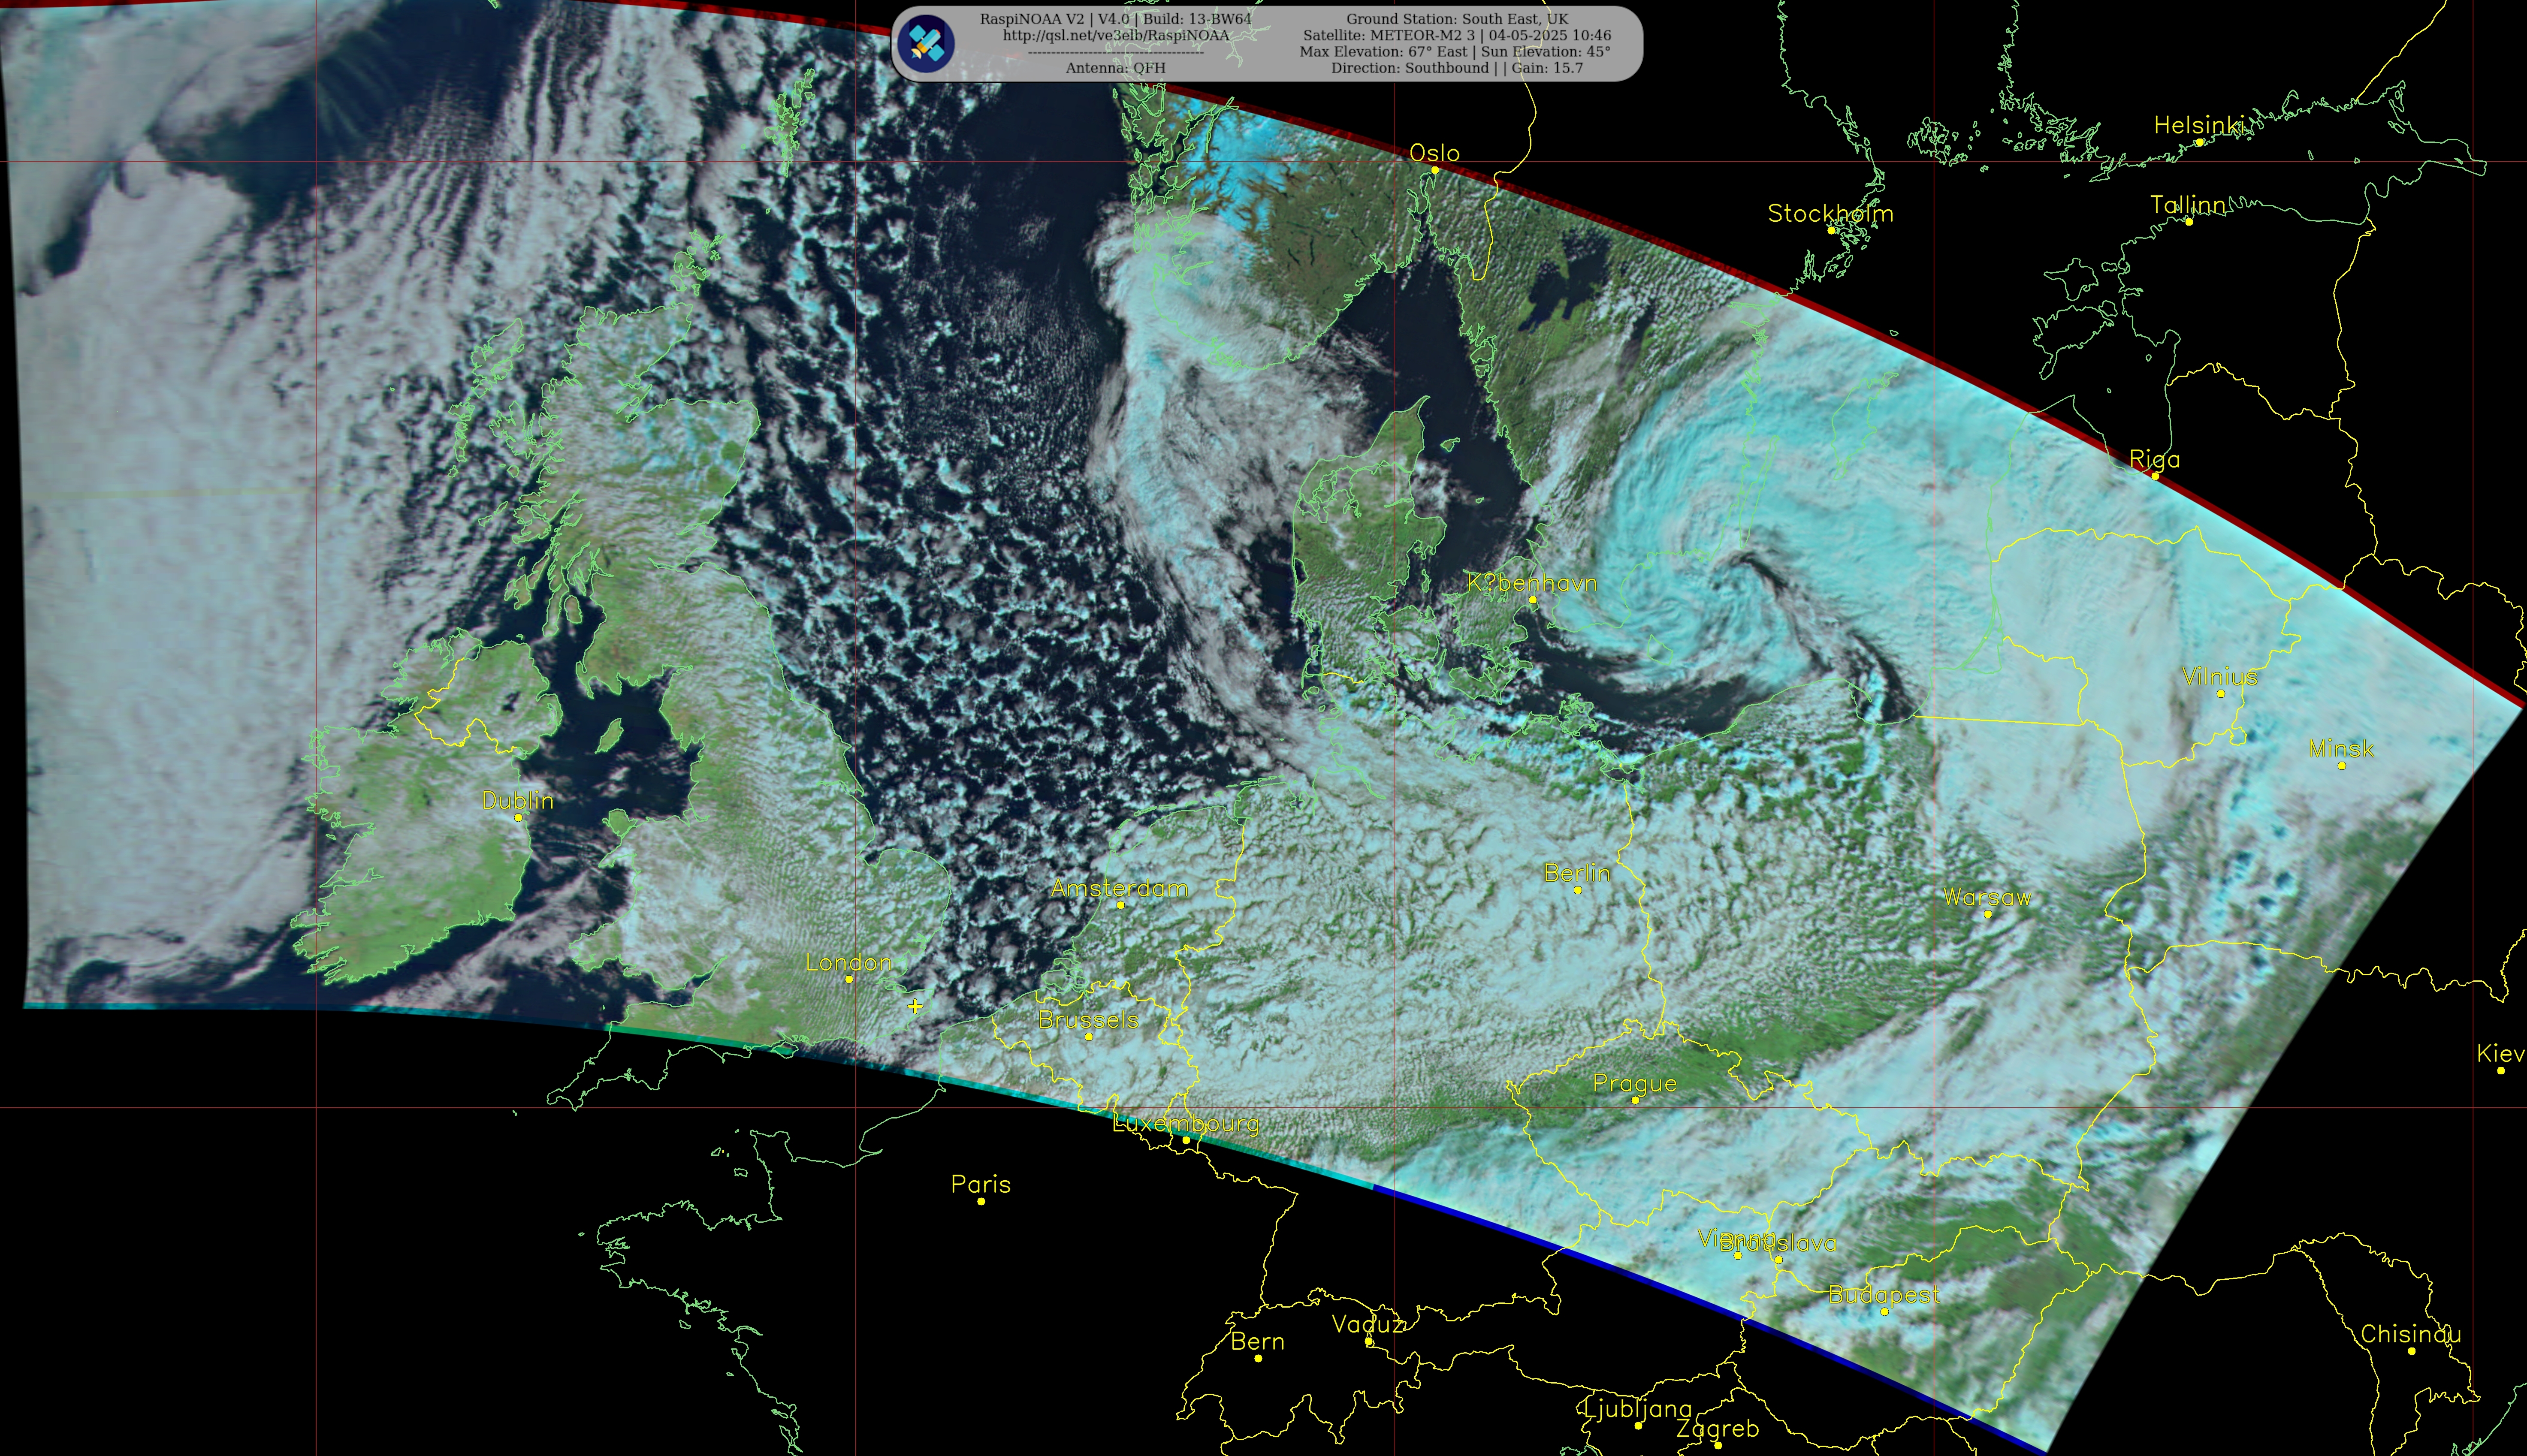2527x1456 pixels.
Task: Click the 'Satellite: METEOR-M2 3' line
Action: coord(1457,35)
